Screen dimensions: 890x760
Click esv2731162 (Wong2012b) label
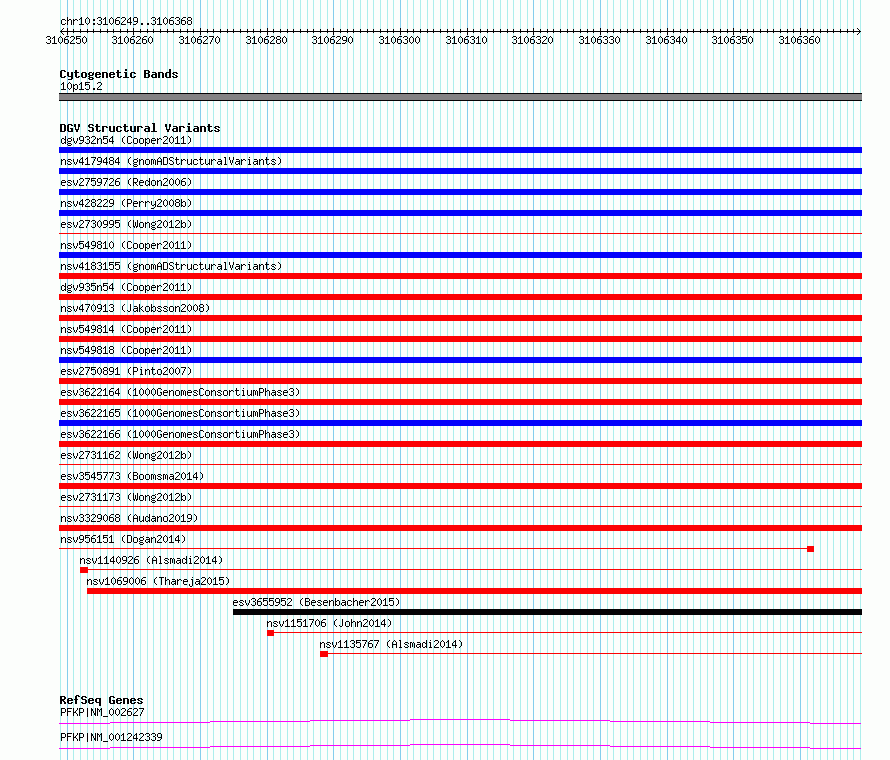tap(126, 455)
